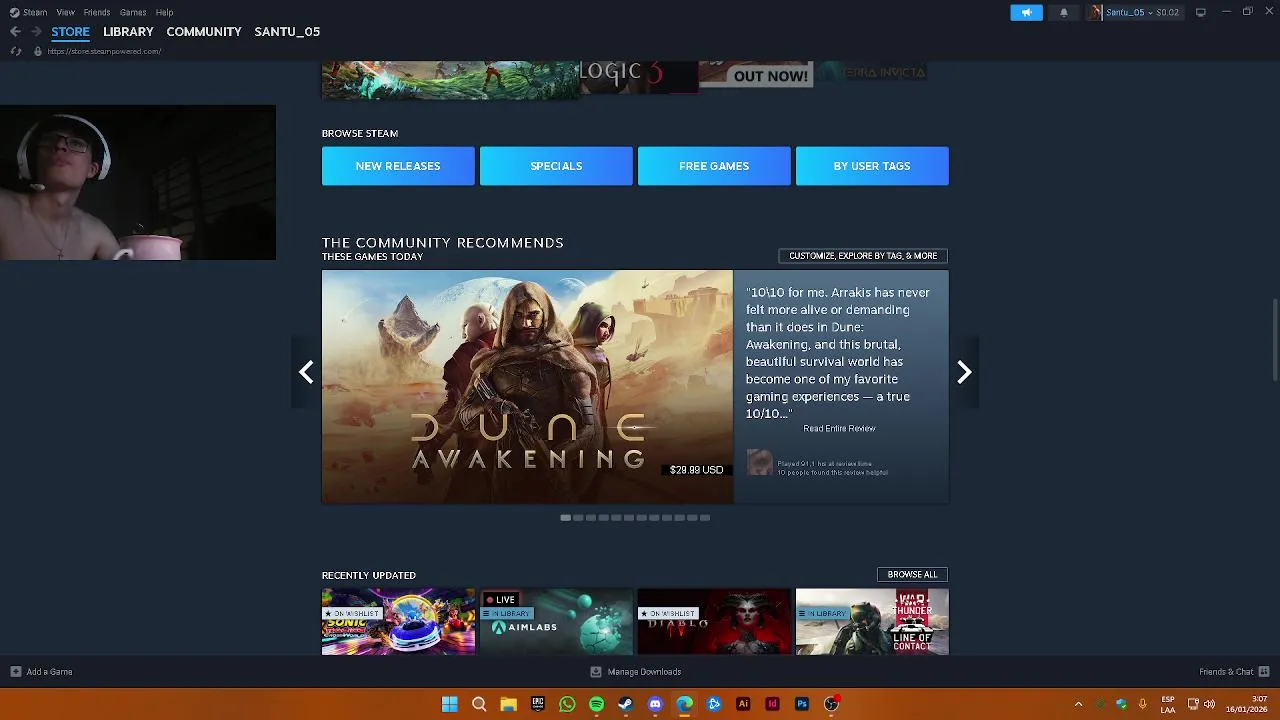Click the store URL address field
The height and width of the screenshot is (720, 1280).
click(104, 51)
